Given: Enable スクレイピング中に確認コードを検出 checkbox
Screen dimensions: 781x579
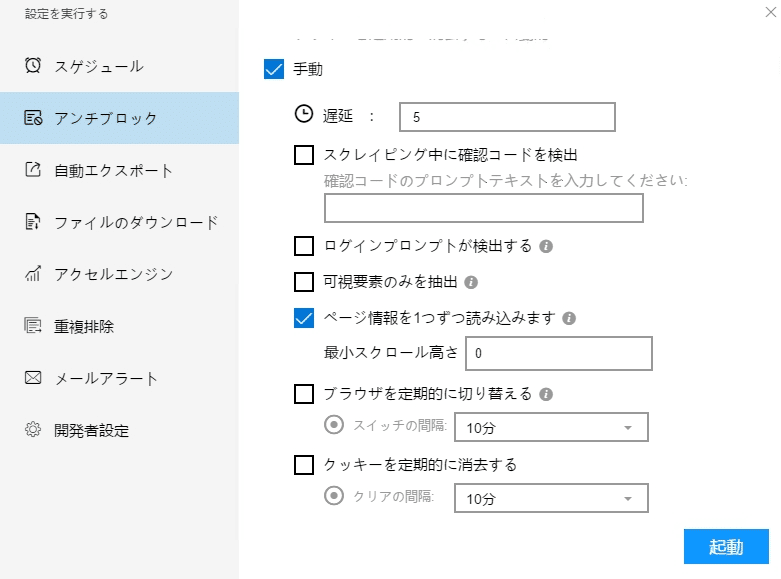Looking at the screenshot, I should pos(304,155).
